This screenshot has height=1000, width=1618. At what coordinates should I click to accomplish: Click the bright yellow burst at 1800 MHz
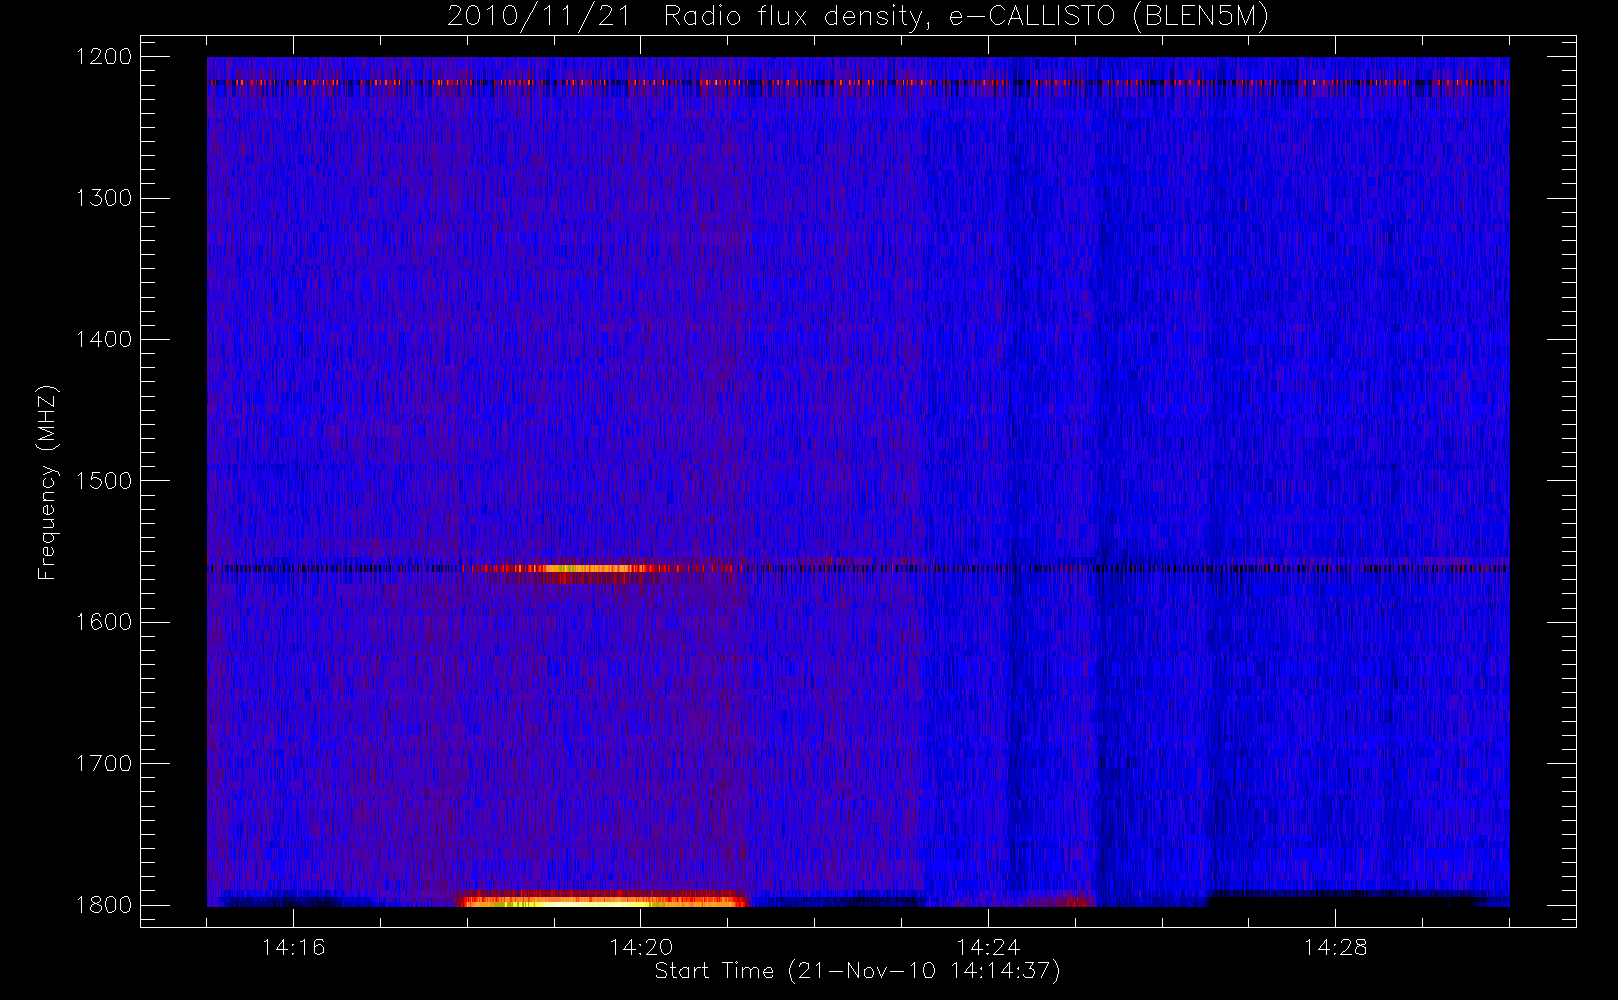(x=604, y=900)
